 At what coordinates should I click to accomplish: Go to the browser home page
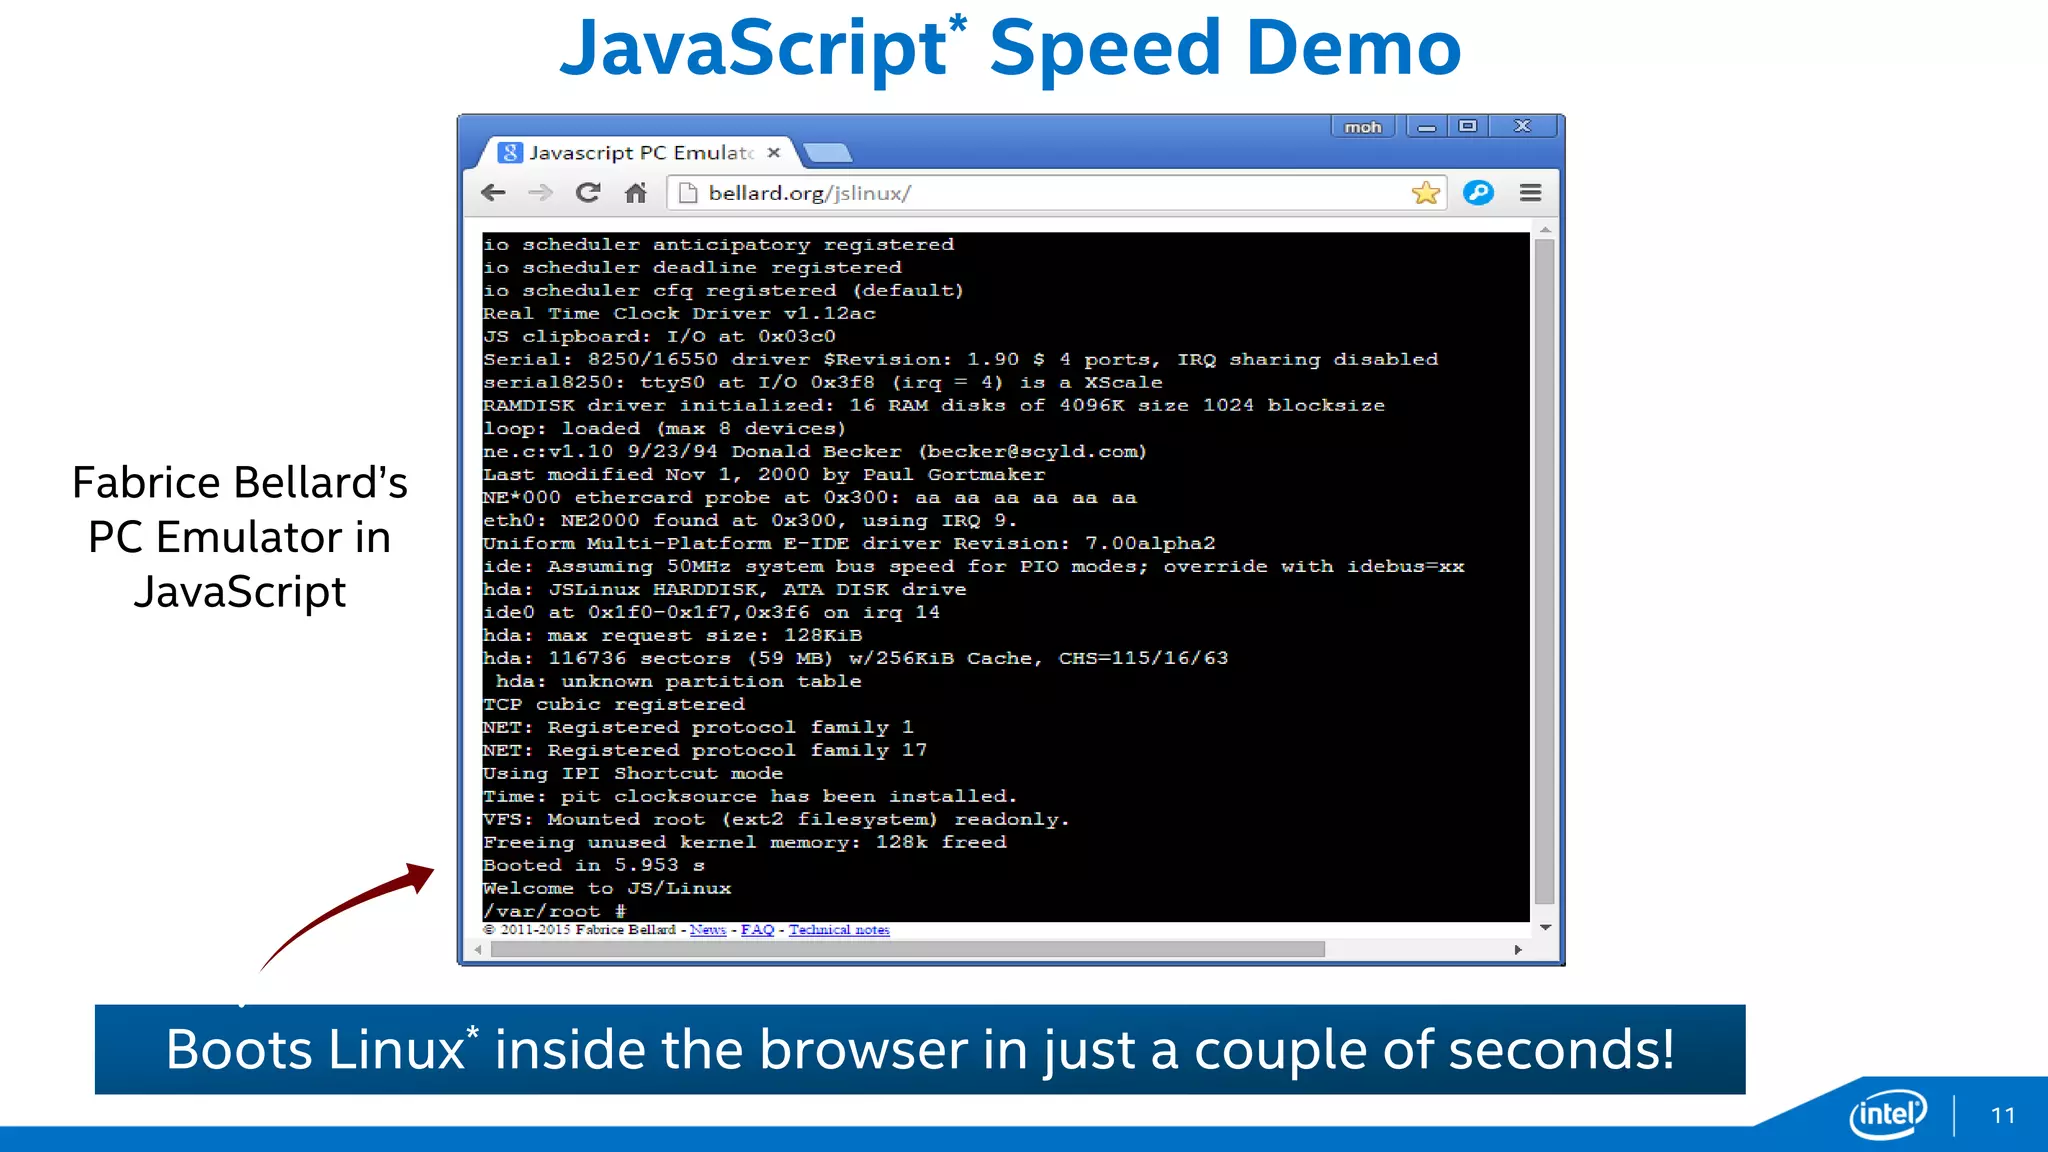click(636, 193)
